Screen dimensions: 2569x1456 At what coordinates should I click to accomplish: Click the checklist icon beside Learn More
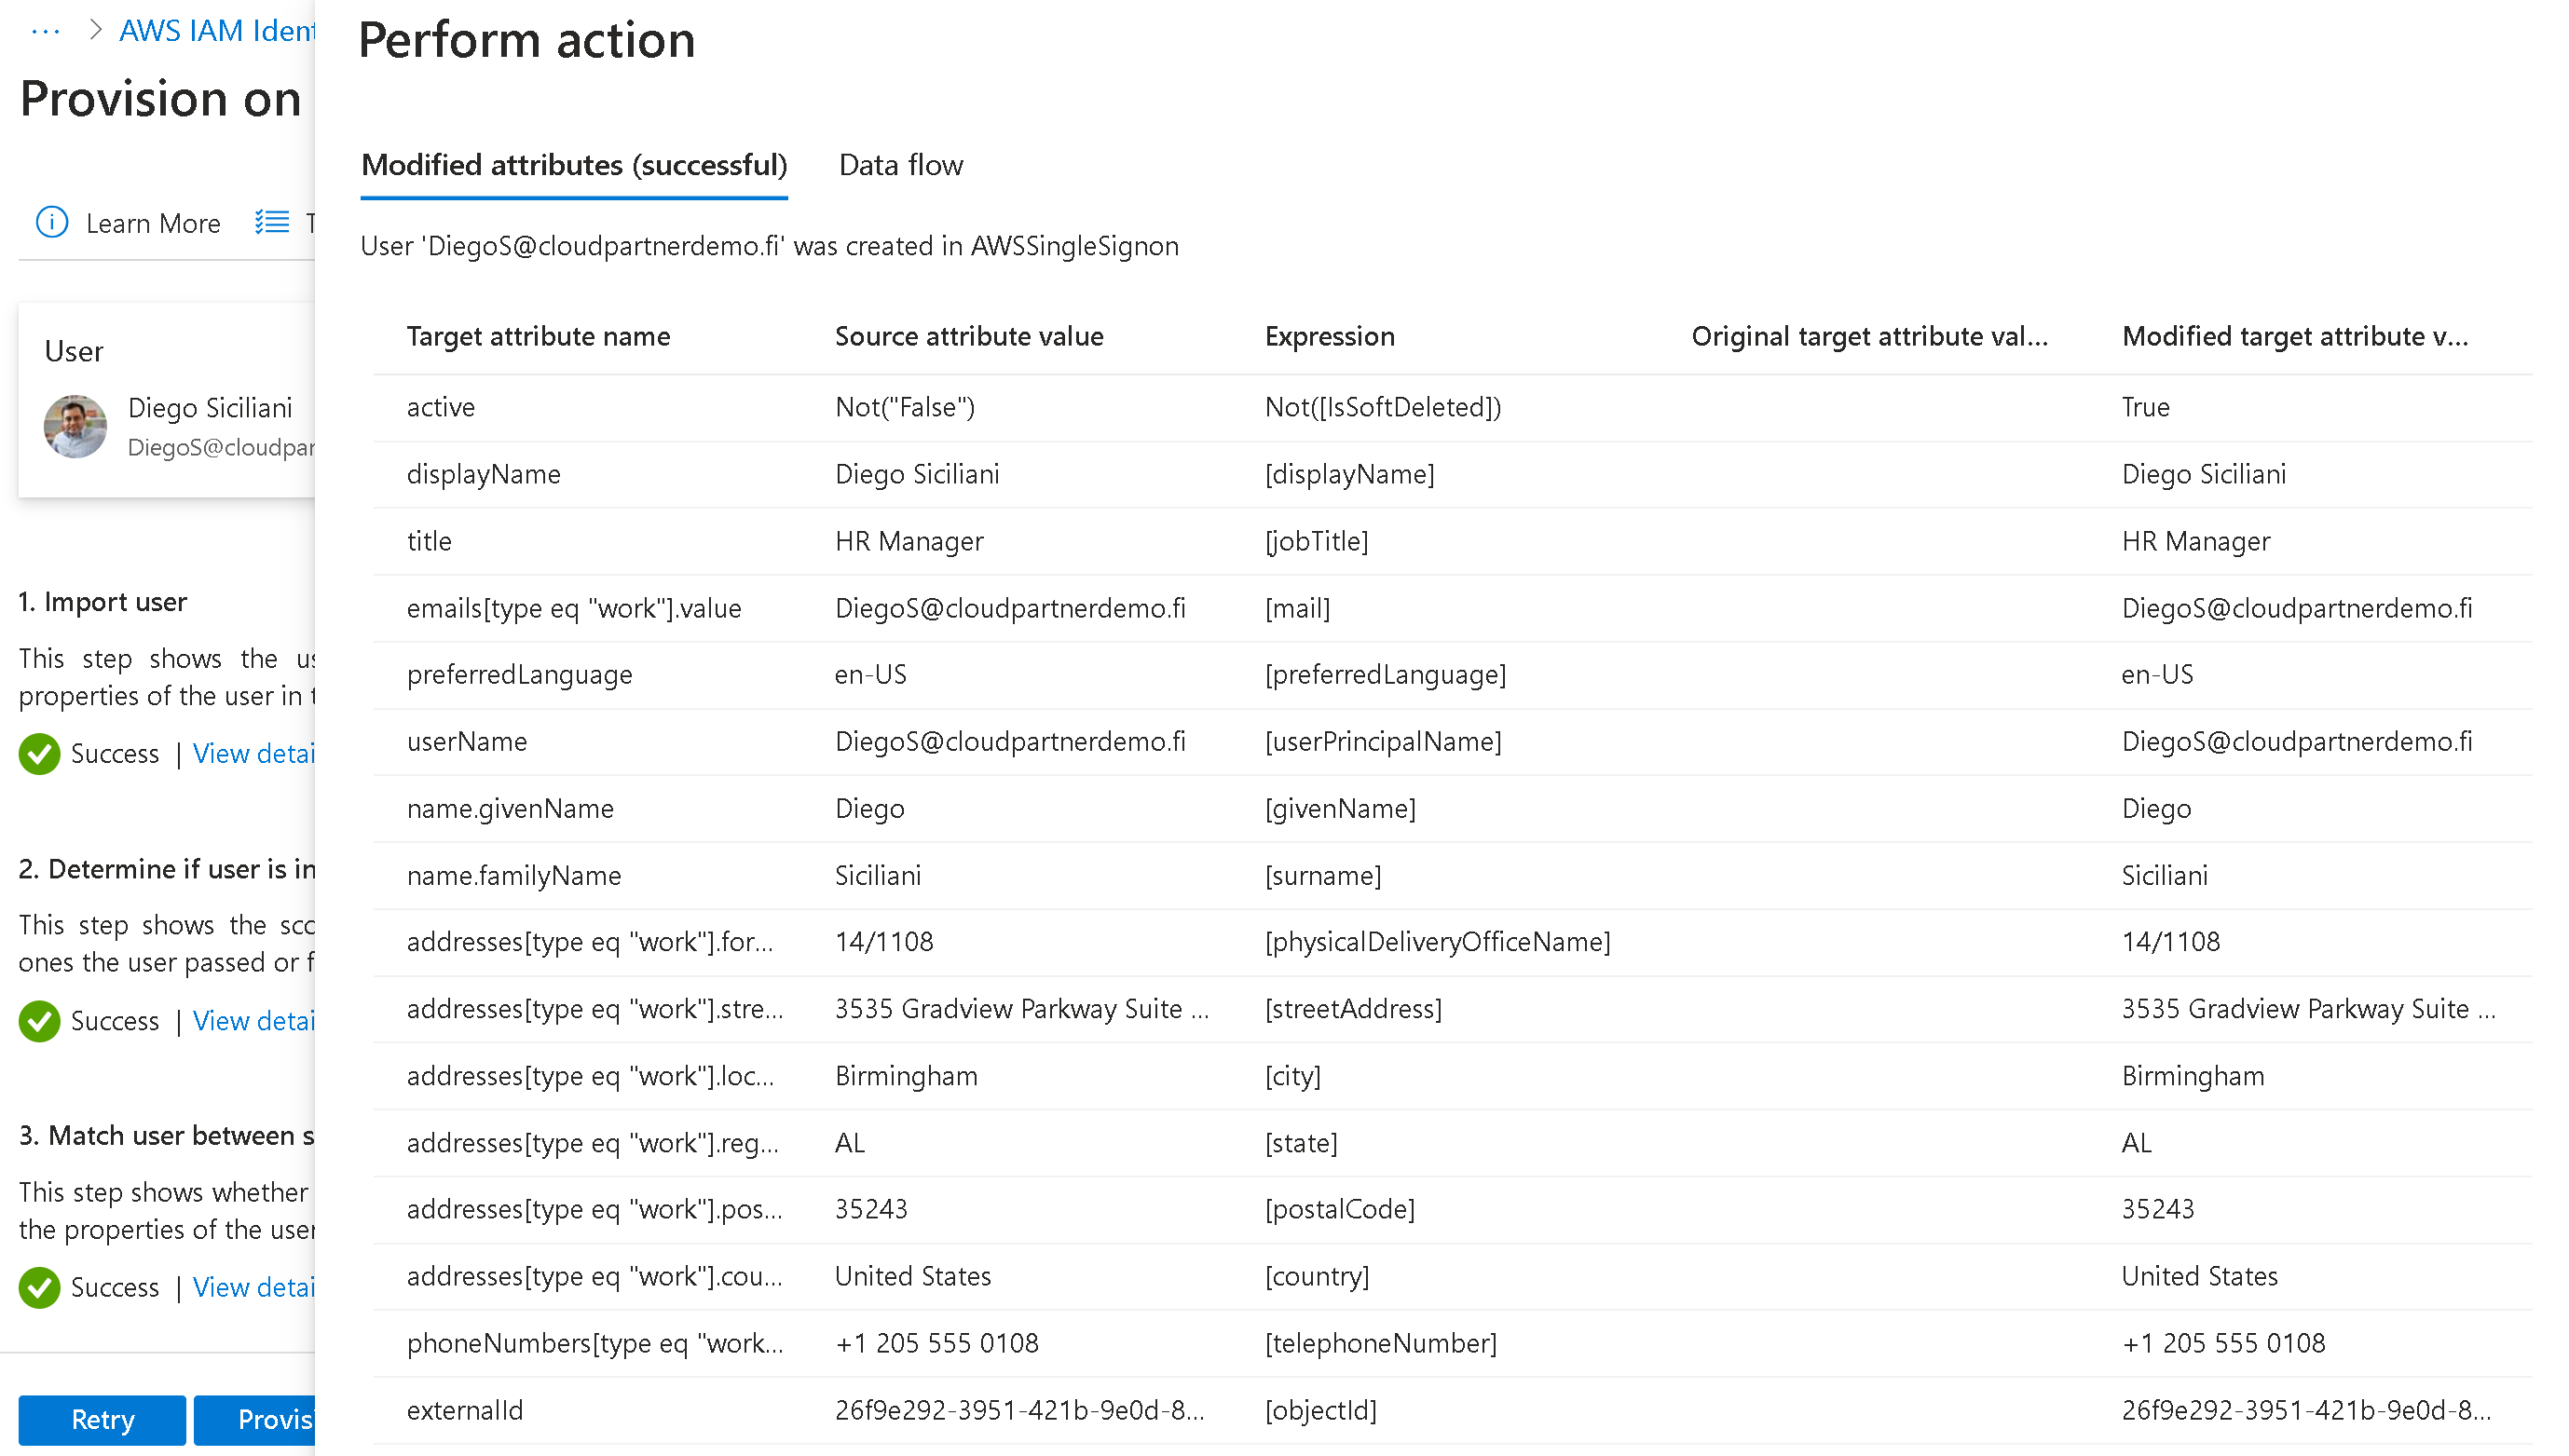tap(271, 222)
